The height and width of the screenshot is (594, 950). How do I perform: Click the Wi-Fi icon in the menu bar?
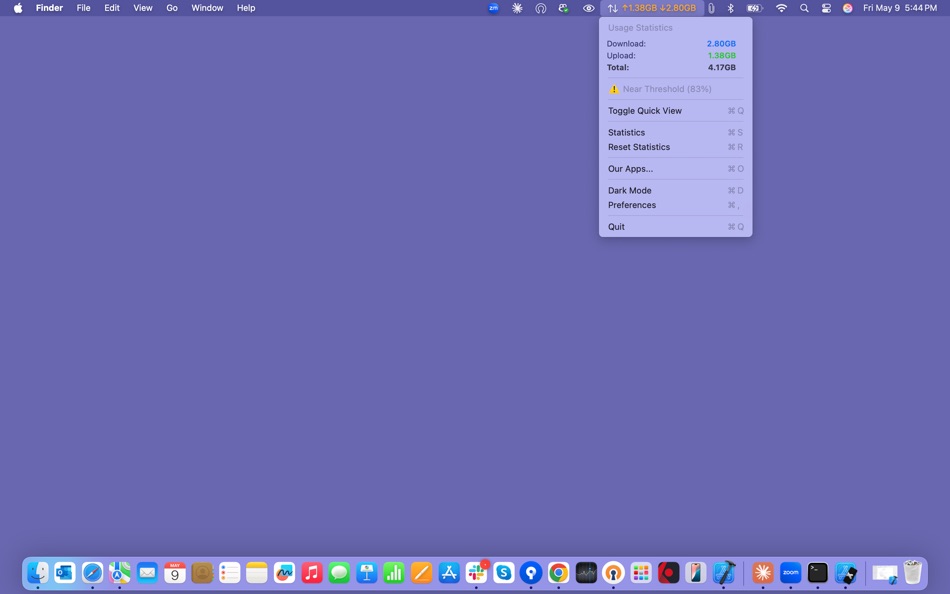(x=780, y=8)
